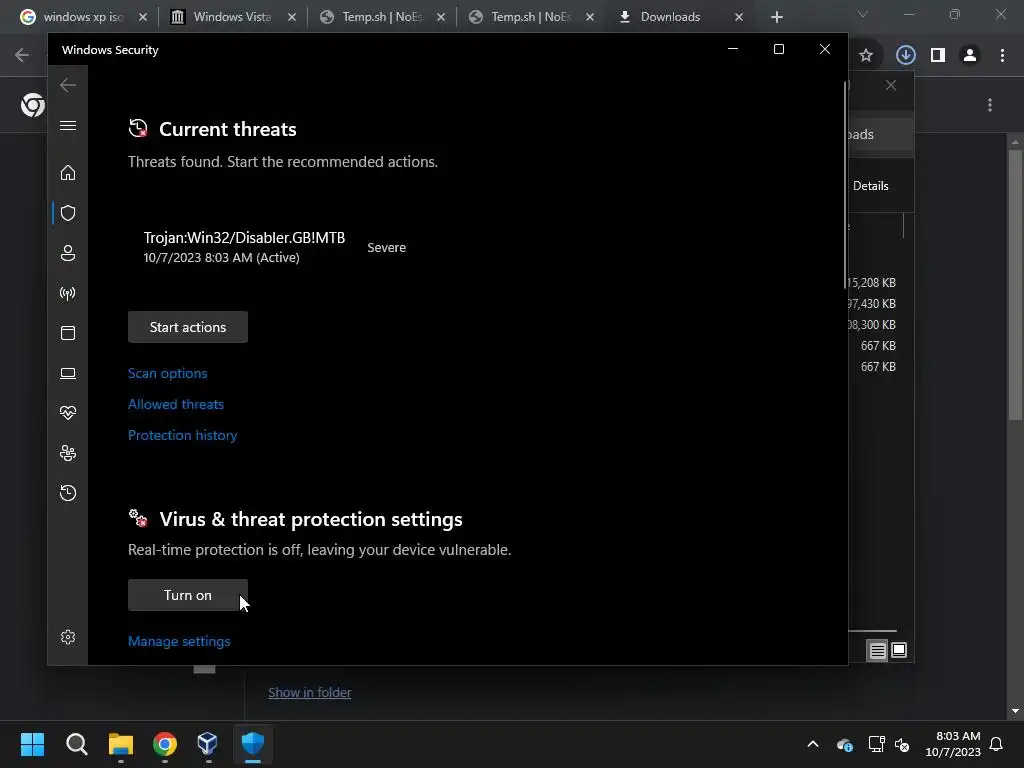Click Virus & threat protection settings heading
Viewport: 1024px width, 768px height.
311,519
